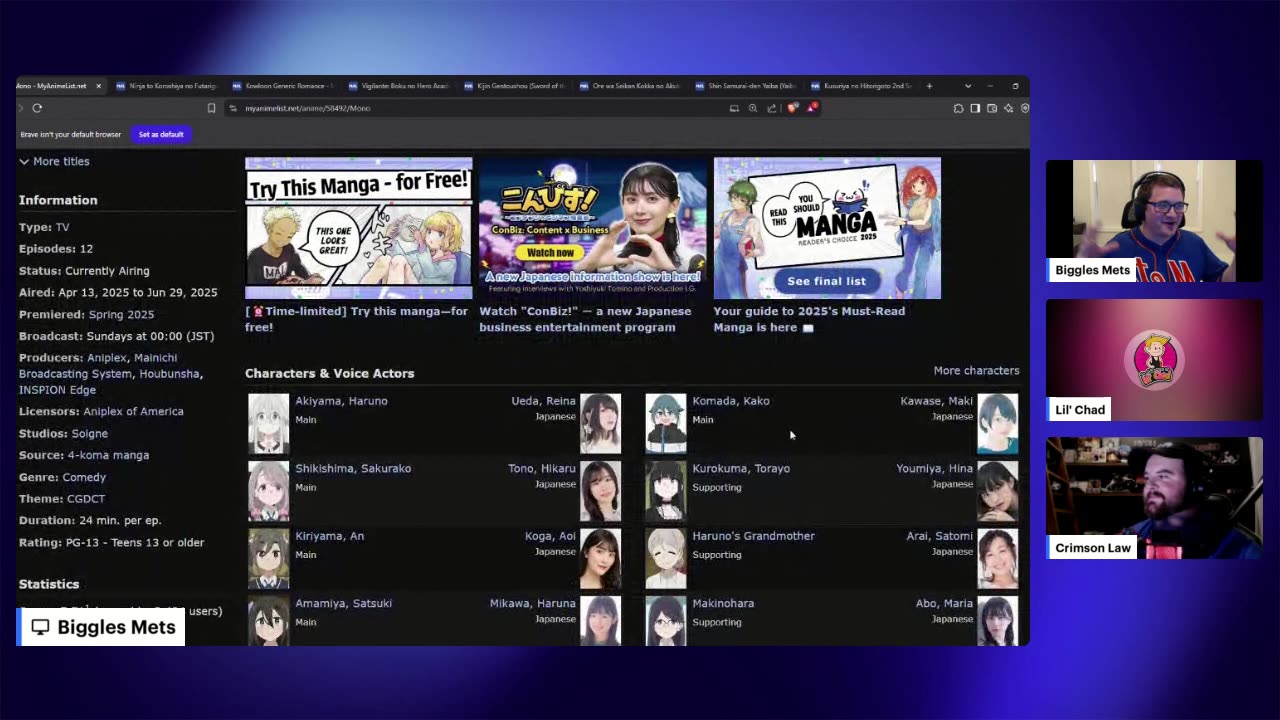Close the Mono MyAnimeList tab
The height and width of the screenshot is (720, 1280).
pos(98,86)
